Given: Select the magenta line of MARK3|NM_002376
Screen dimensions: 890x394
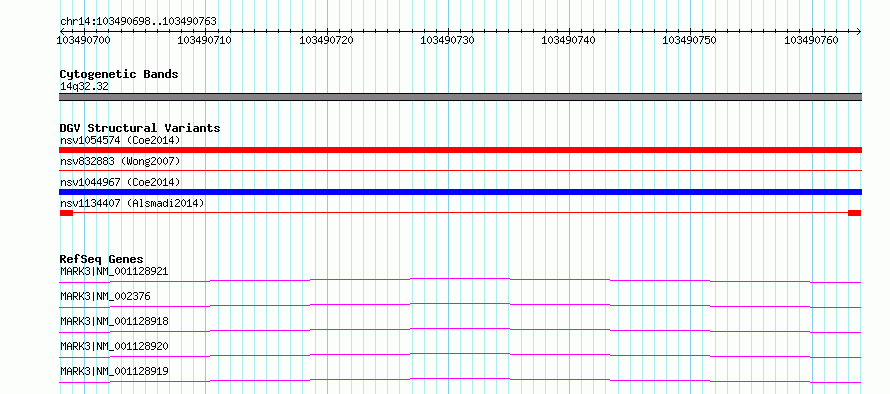Looking at the screenshot, I should point(460,305).
